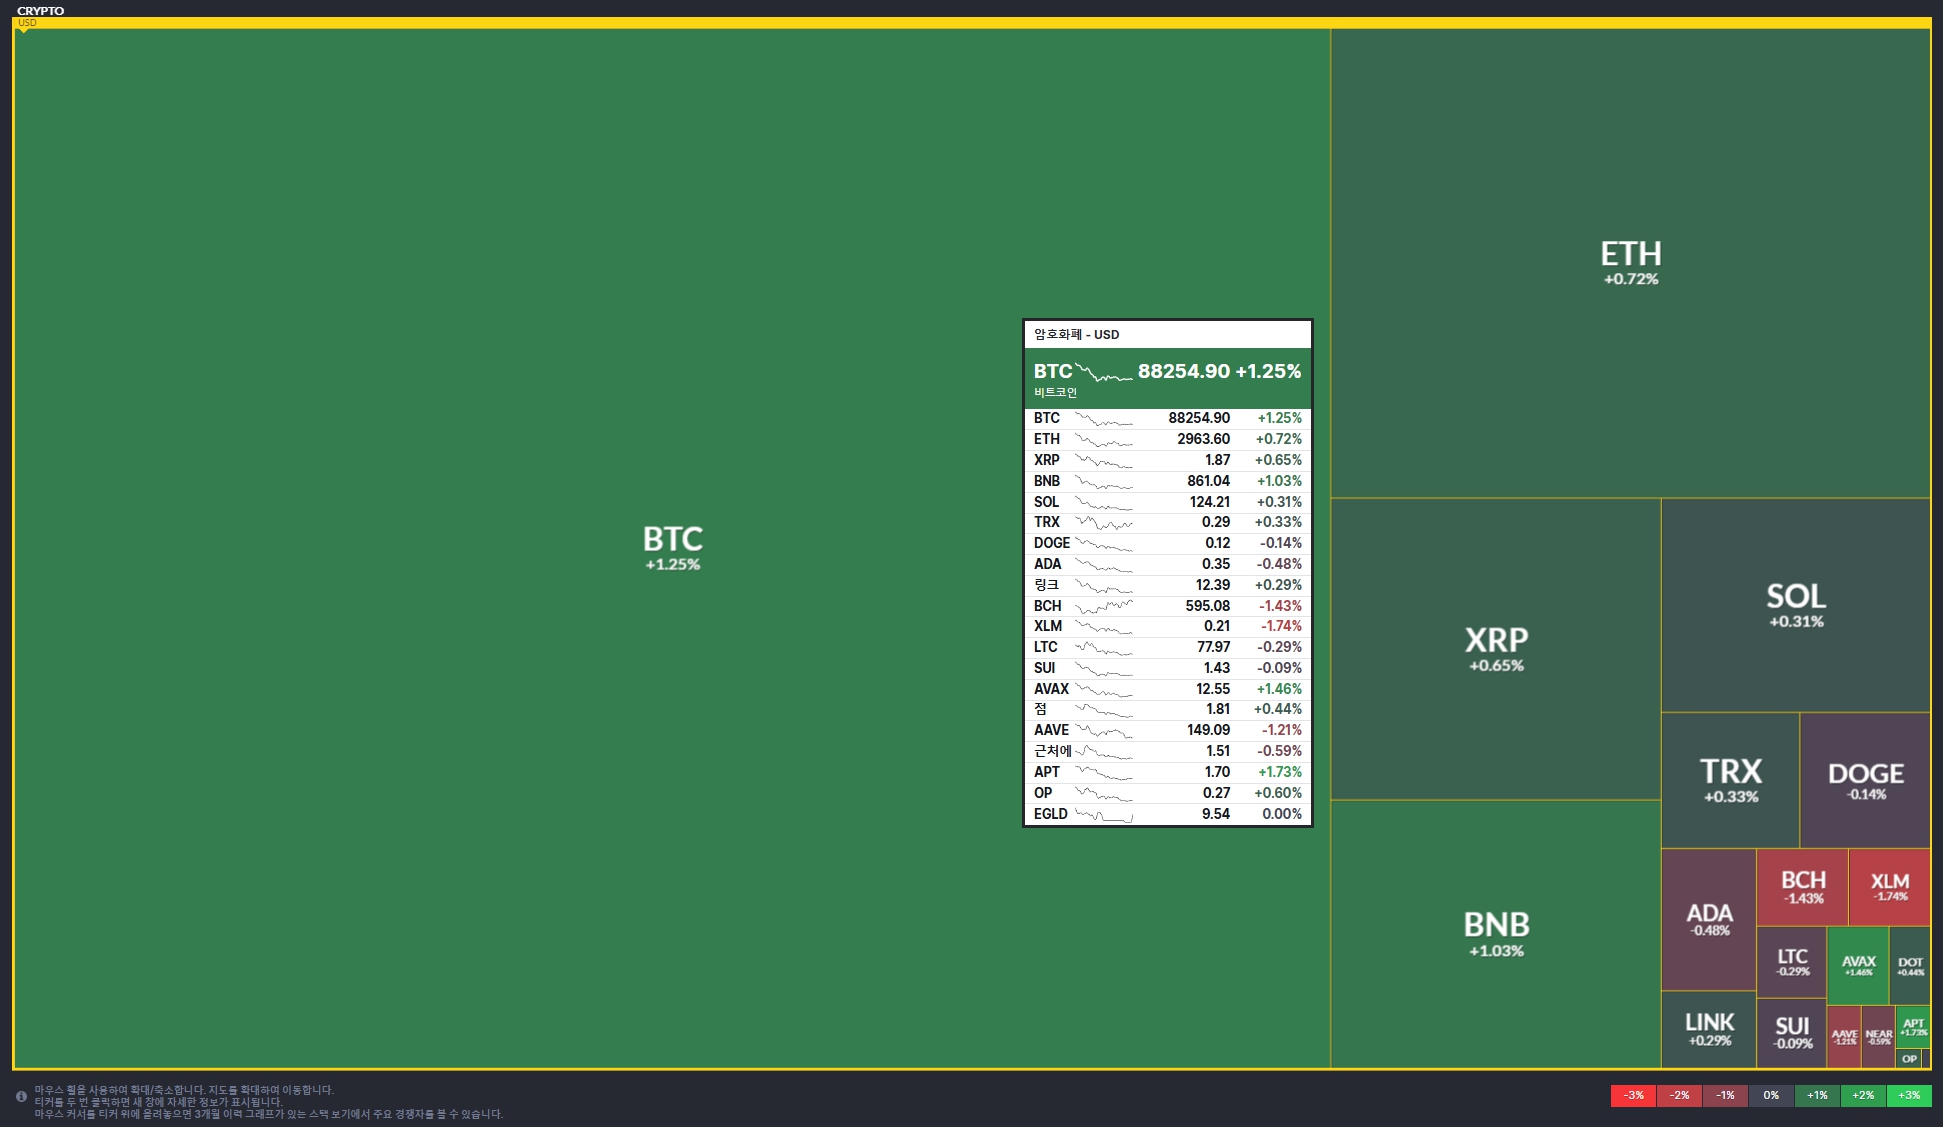Image resolution: width=1943 pixels, height=1127 pixels.
Task: Click the AVAX row in popup list
Action: tap(1167, 689)
